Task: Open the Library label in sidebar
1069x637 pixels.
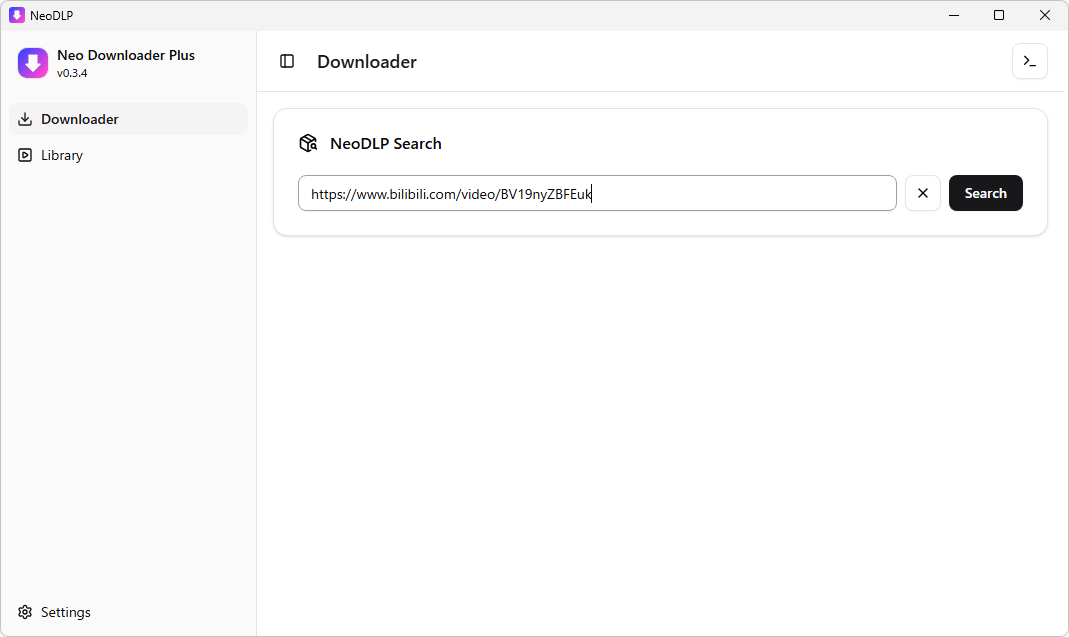Action: pyautogui.click(x=62, y=155)
